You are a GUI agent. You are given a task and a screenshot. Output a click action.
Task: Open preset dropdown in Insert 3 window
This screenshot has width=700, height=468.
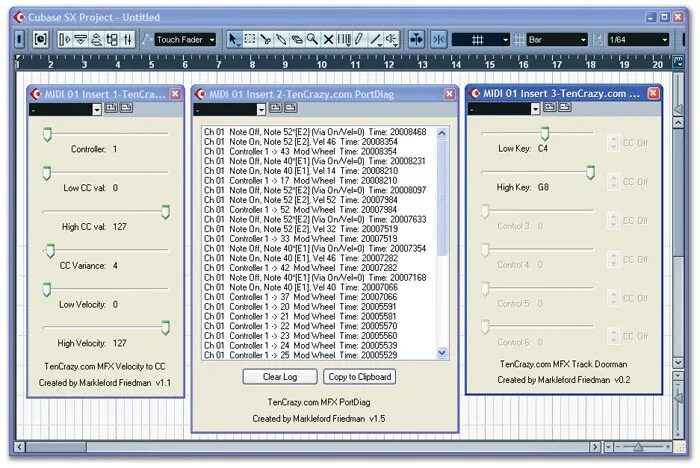point(535,109)
